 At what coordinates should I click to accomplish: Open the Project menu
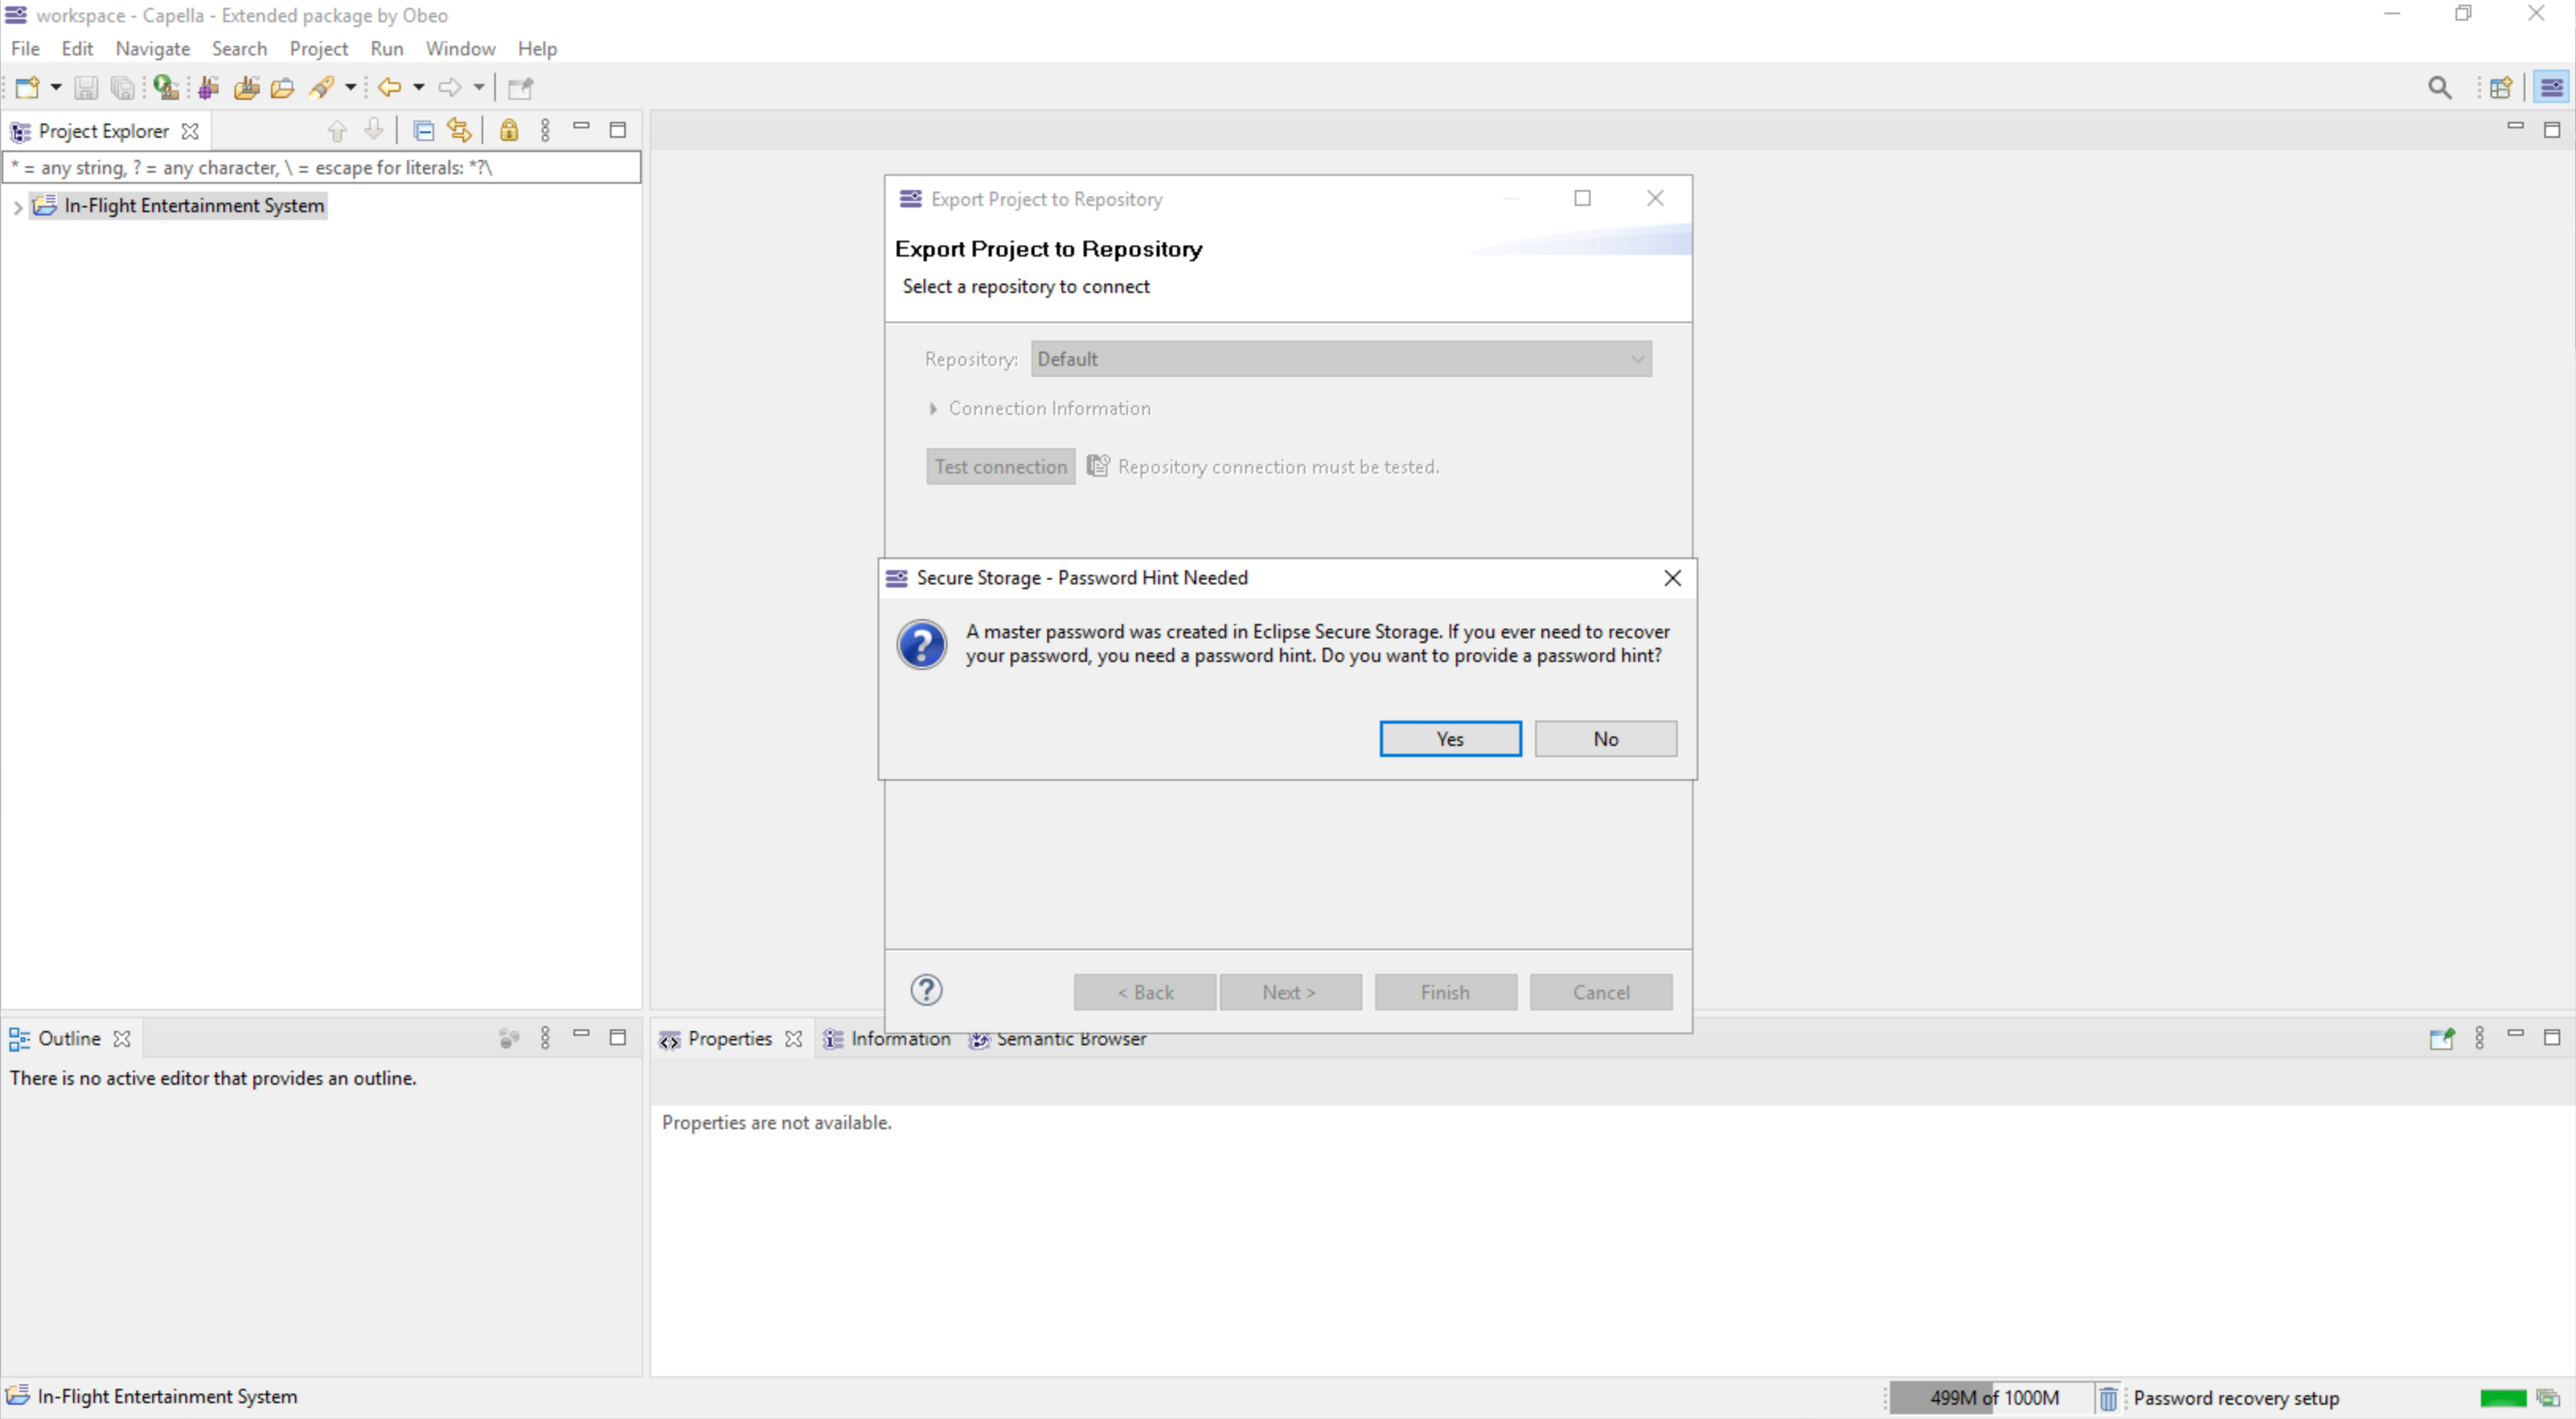coord(318,49)
